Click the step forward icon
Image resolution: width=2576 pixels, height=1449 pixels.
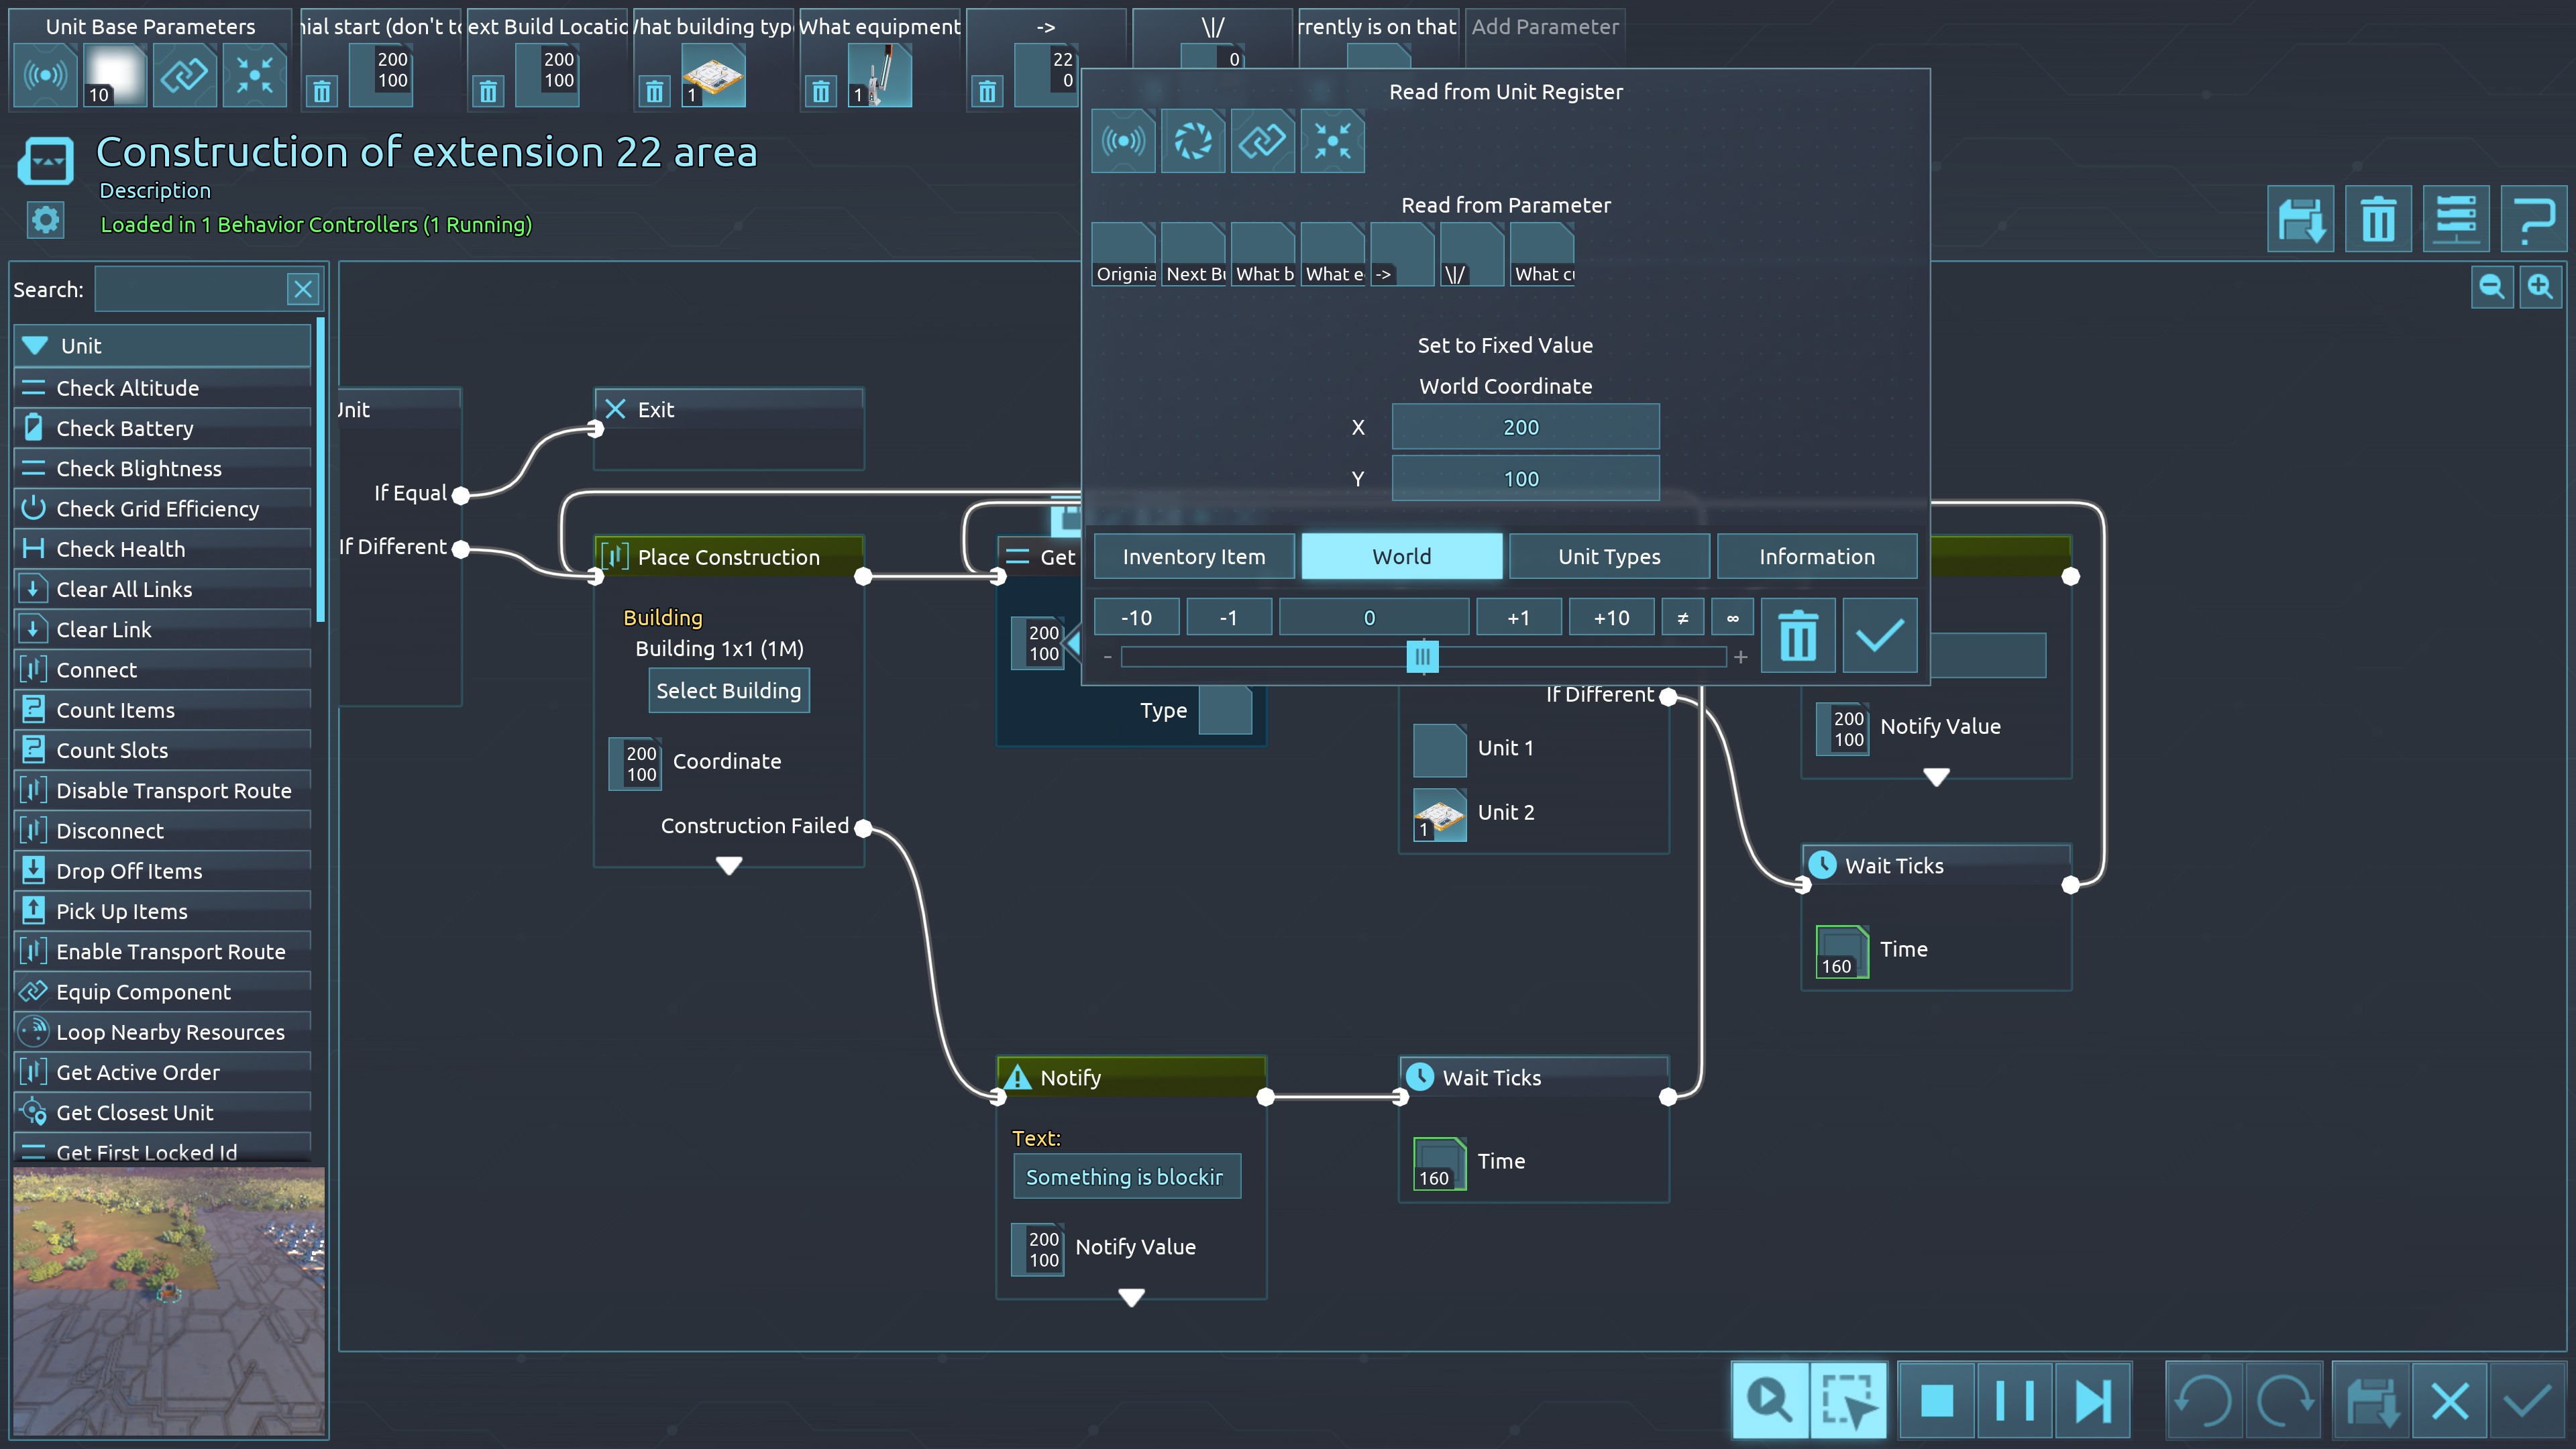(x=2092, y=1400)
